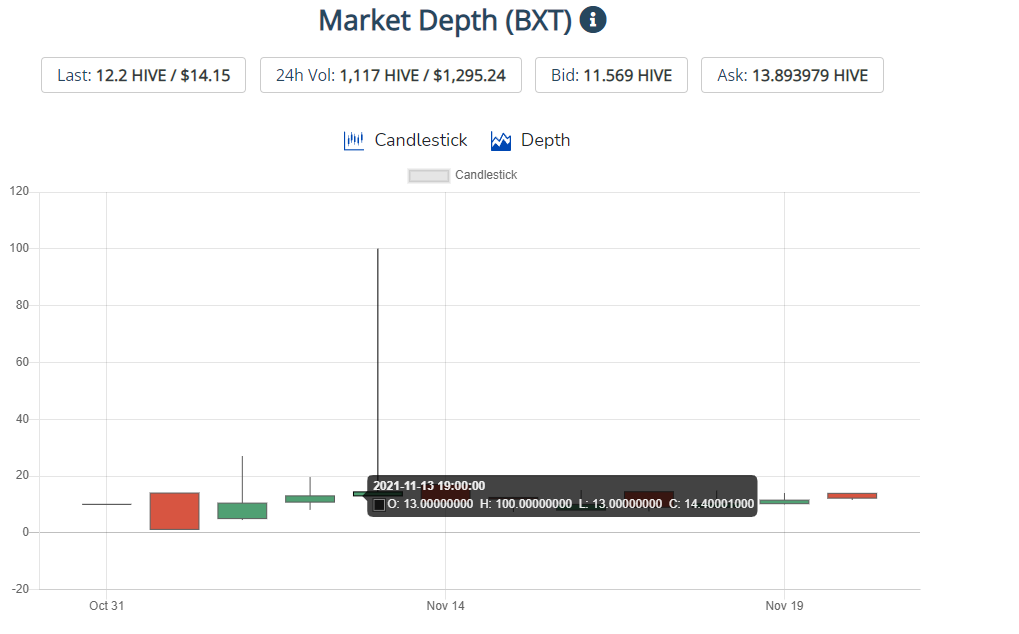Open the Market Depth info icon
Image resolution: width=1019 pixels, height=634 pixels.
593,19
